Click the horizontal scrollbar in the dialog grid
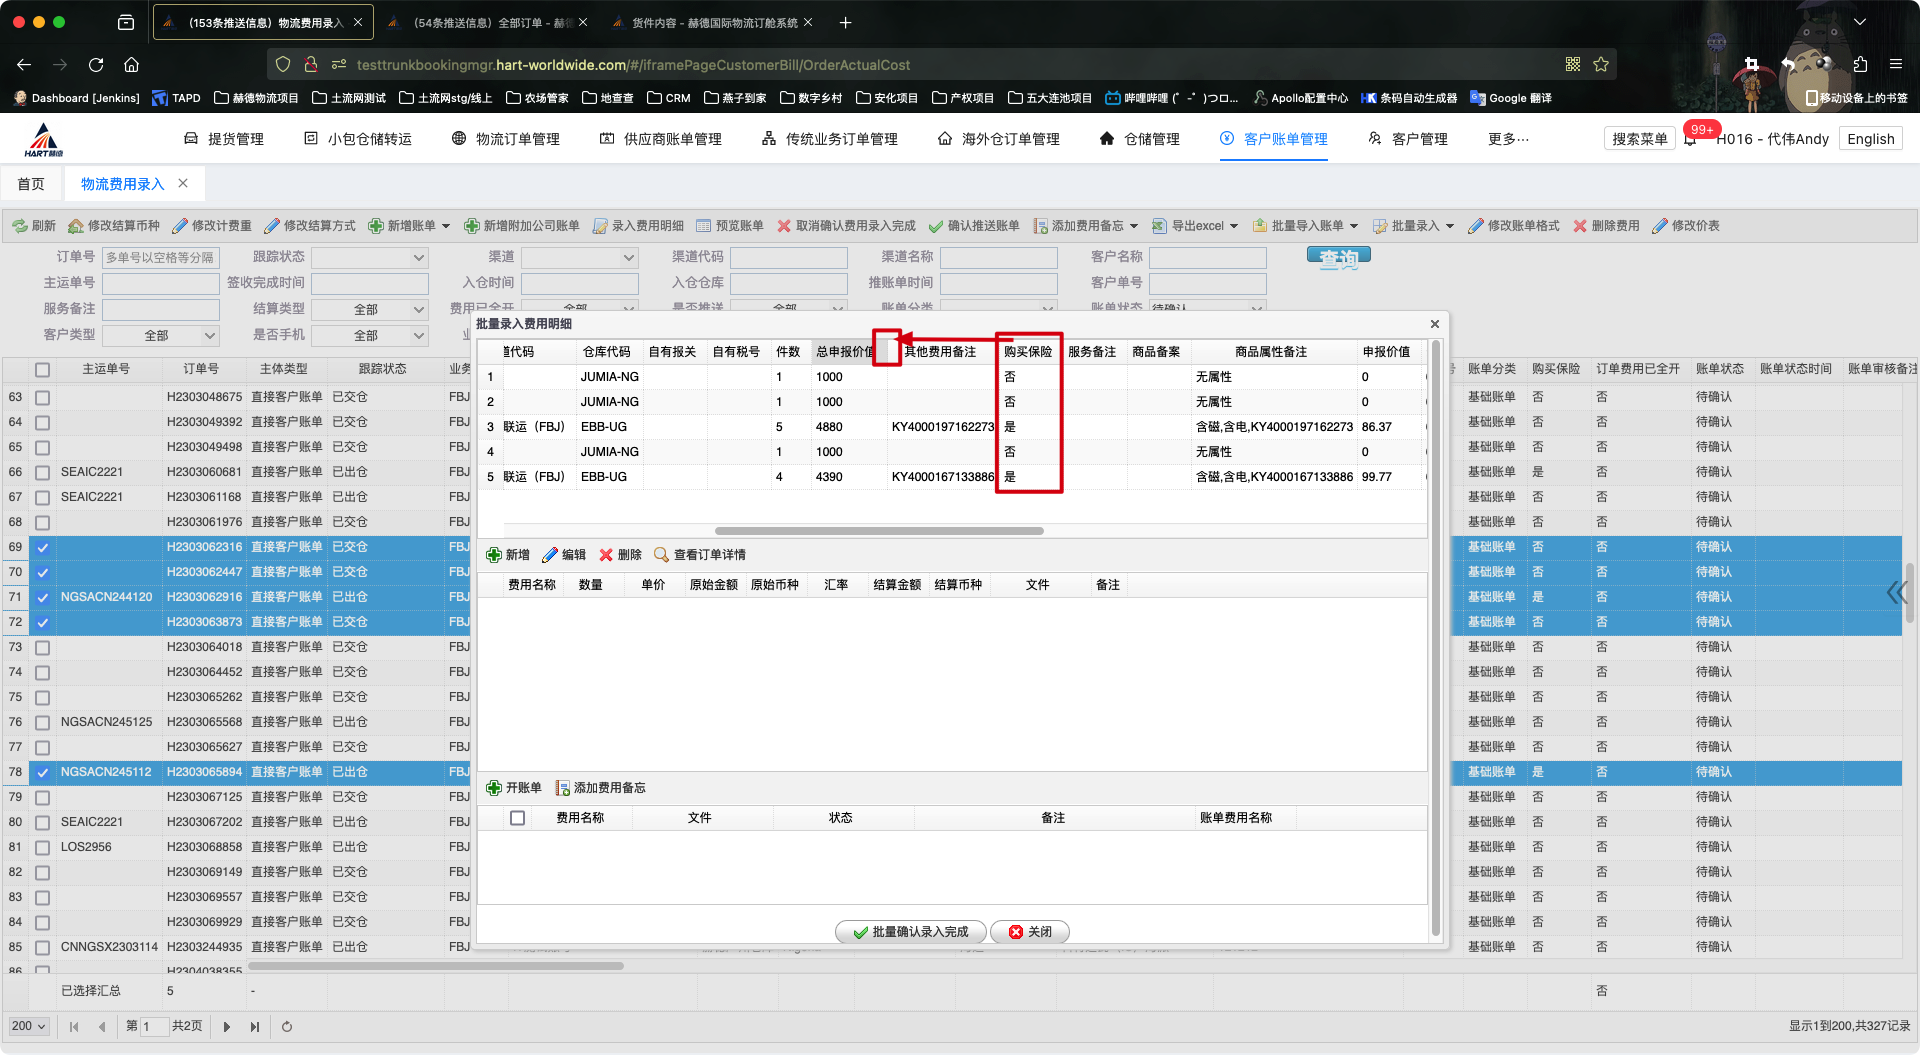 point(879,531)
